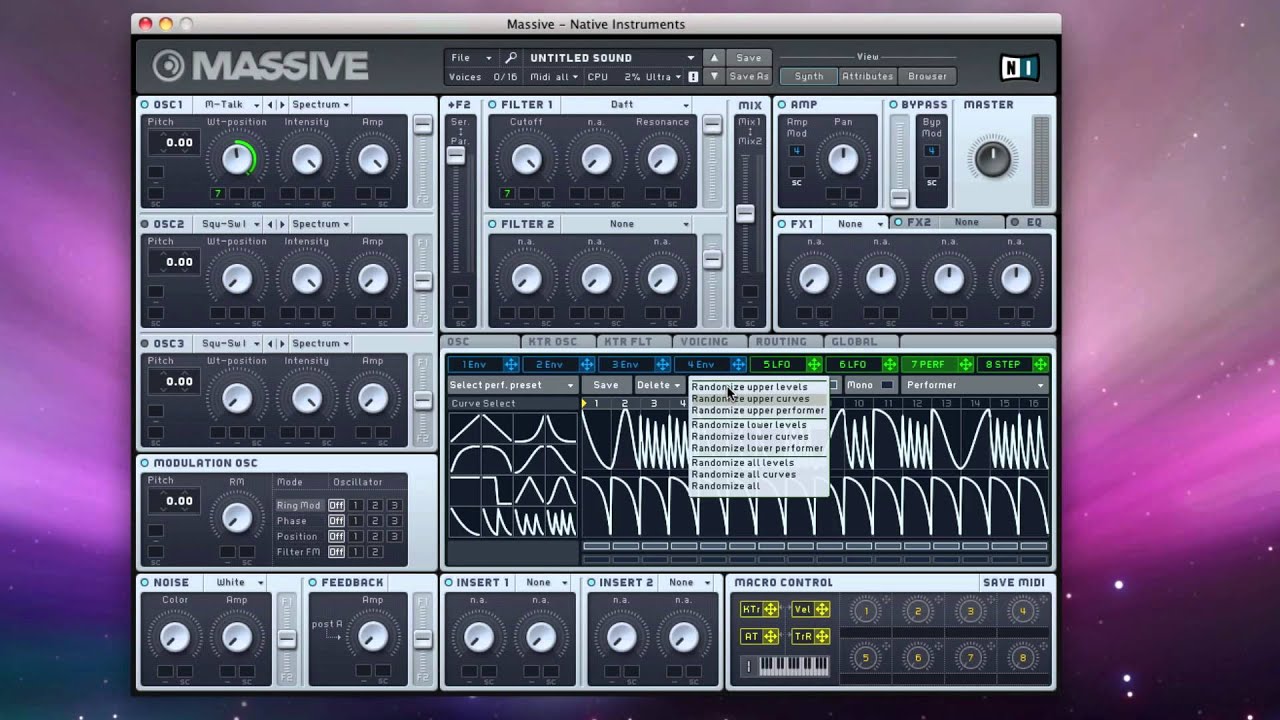Open OSC1 Spectrum mode dropdown
Screen dimensions: 1280x720
320,105
